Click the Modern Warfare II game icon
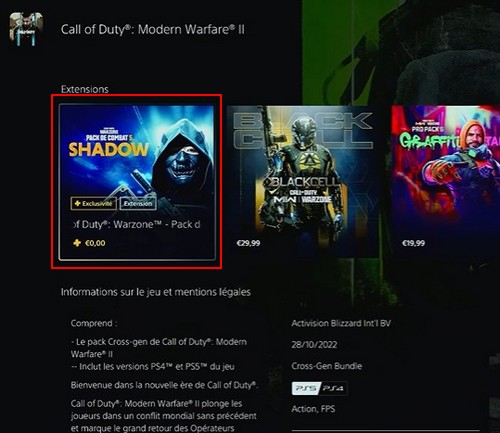Viewport: 500px width, 433px height. point(26,29)
